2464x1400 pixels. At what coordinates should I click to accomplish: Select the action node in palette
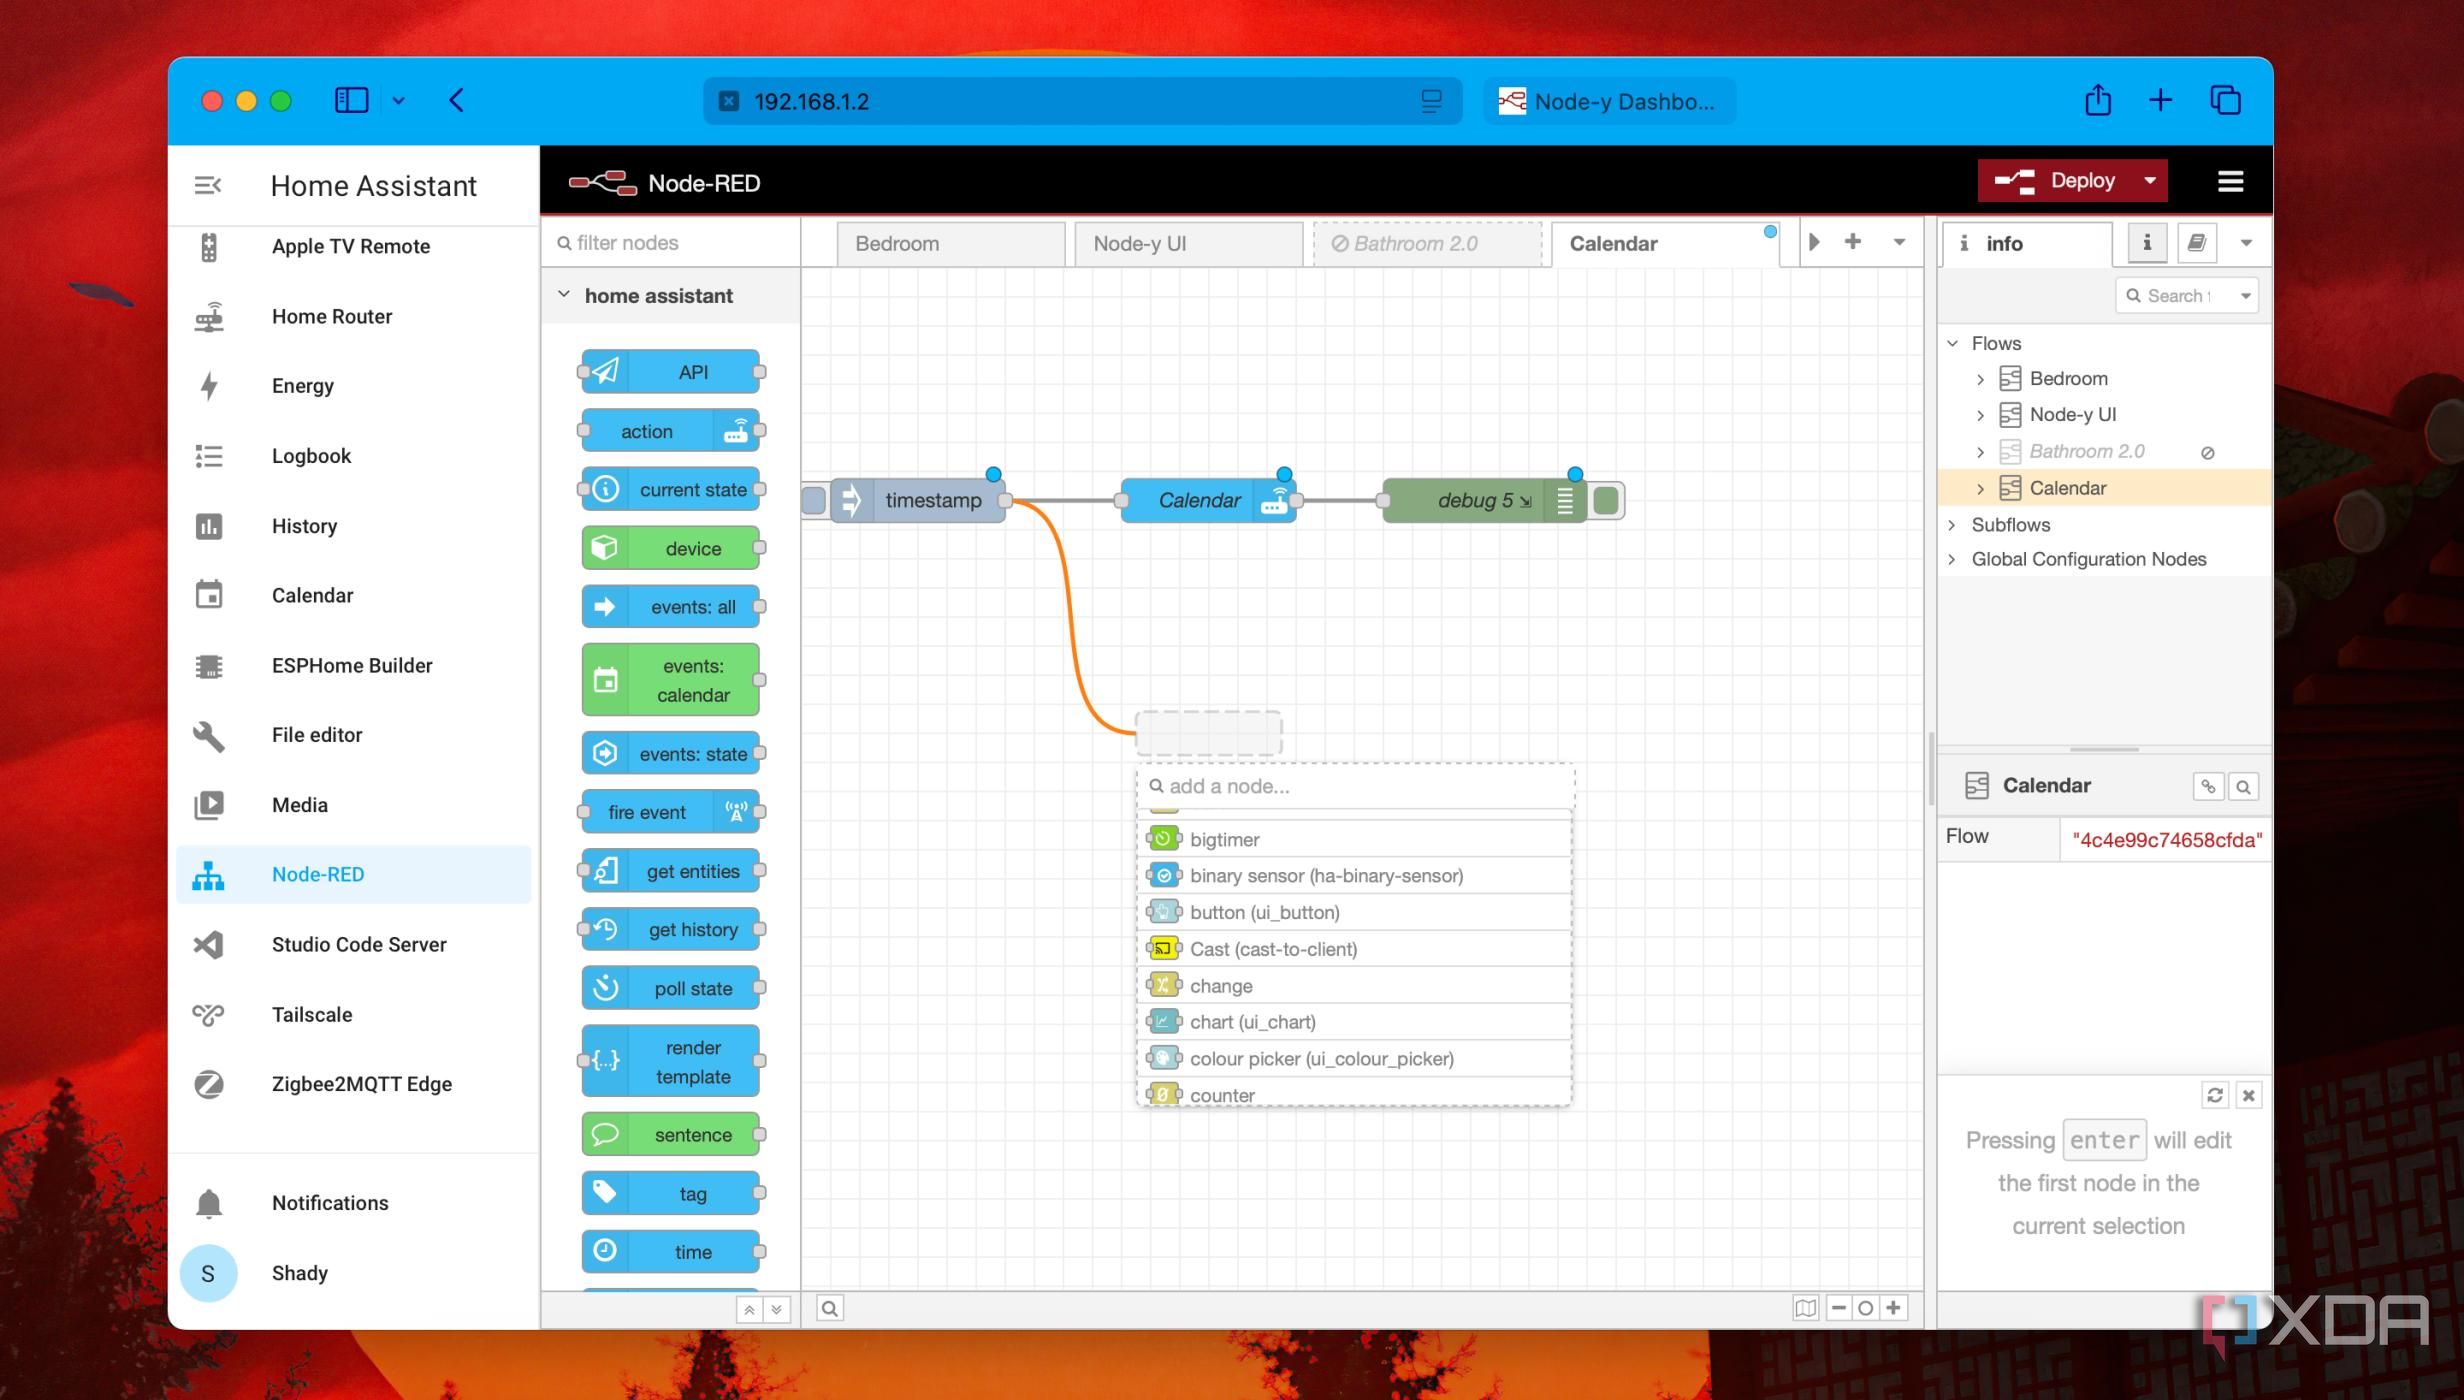(x=670, y=431)
